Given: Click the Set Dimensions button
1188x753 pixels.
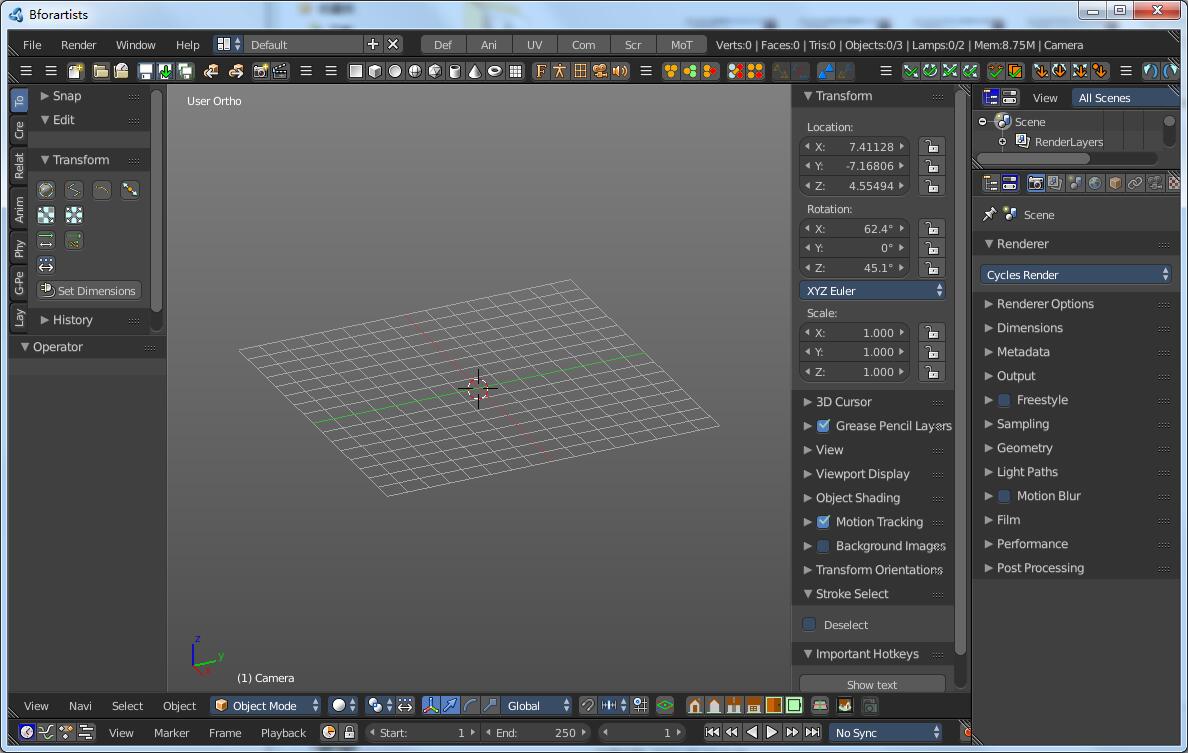Looking at the screenshot, I should (x=89, y=290).
